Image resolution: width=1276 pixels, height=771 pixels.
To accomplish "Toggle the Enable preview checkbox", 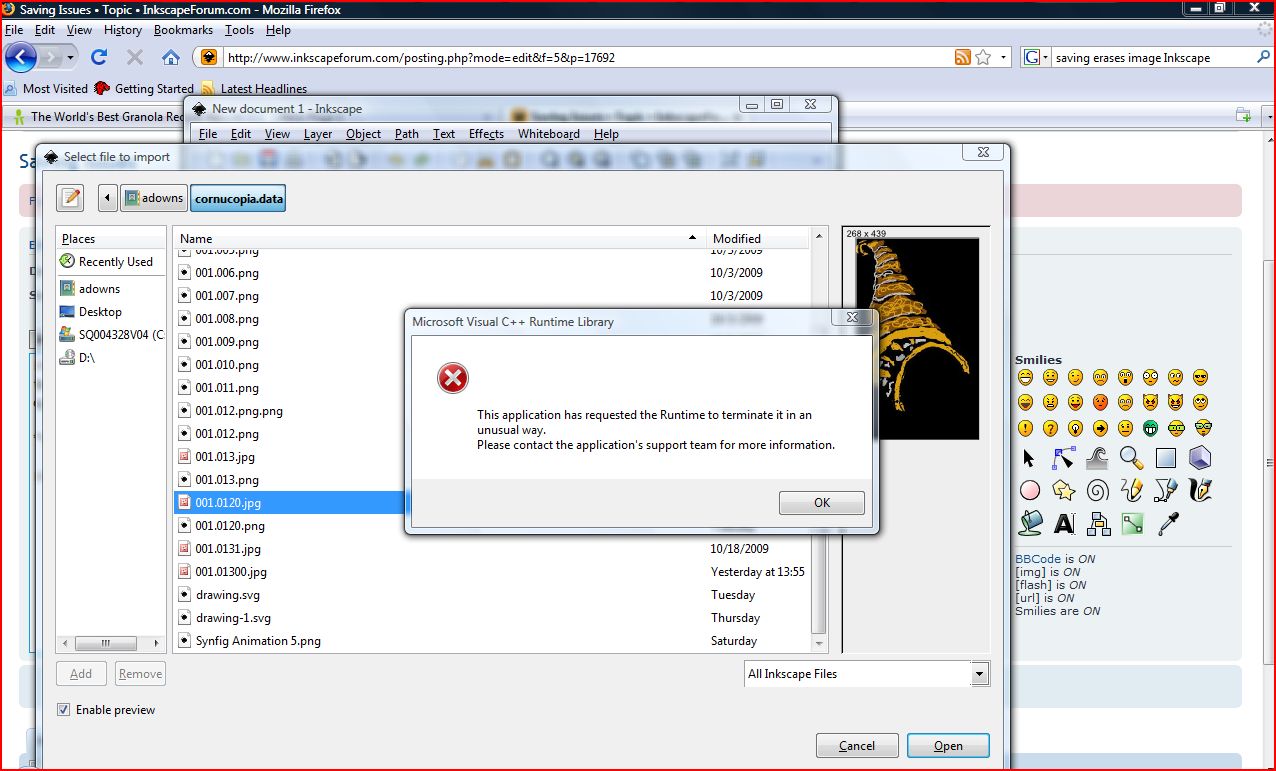I will pyautogui.click(x=64, y=710).
